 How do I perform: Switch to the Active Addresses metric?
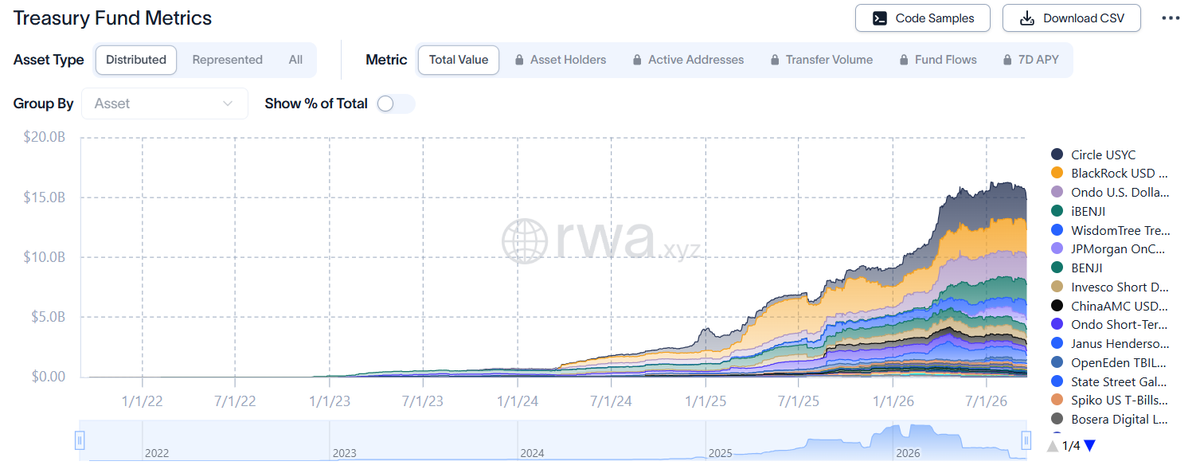[x=688, y=60]
